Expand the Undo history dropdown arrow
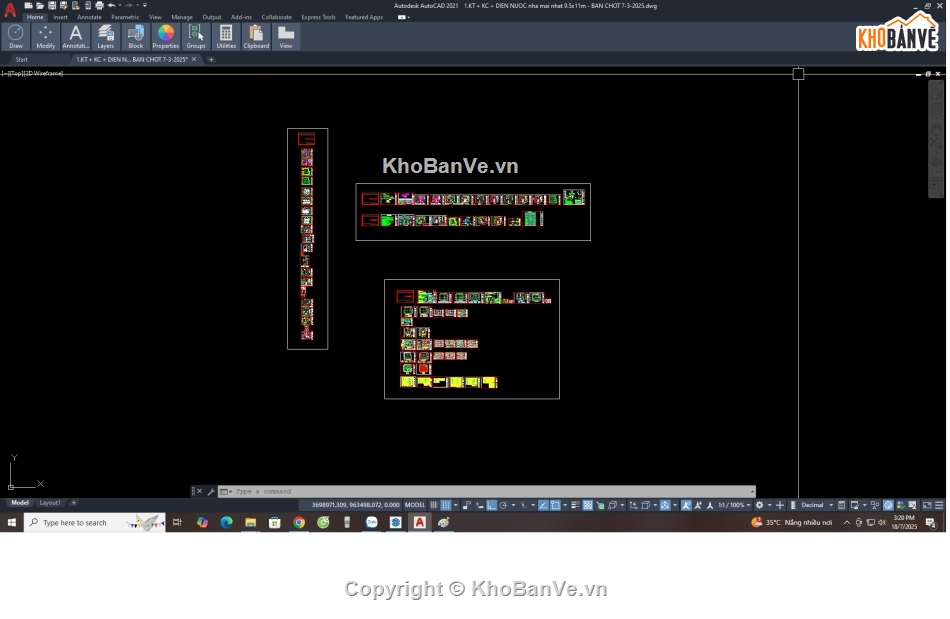 click(120, 5)
